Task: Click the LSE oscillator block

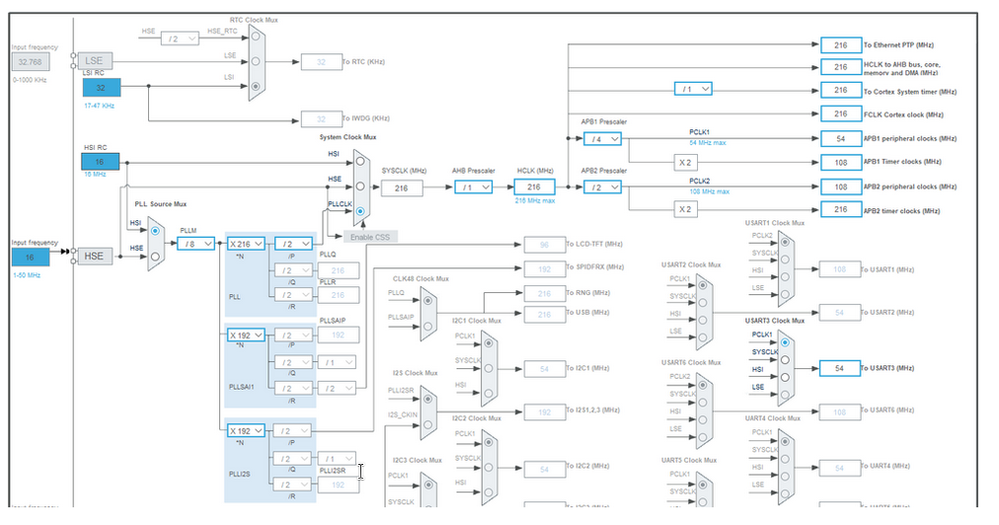Action: tap(95, 61)
